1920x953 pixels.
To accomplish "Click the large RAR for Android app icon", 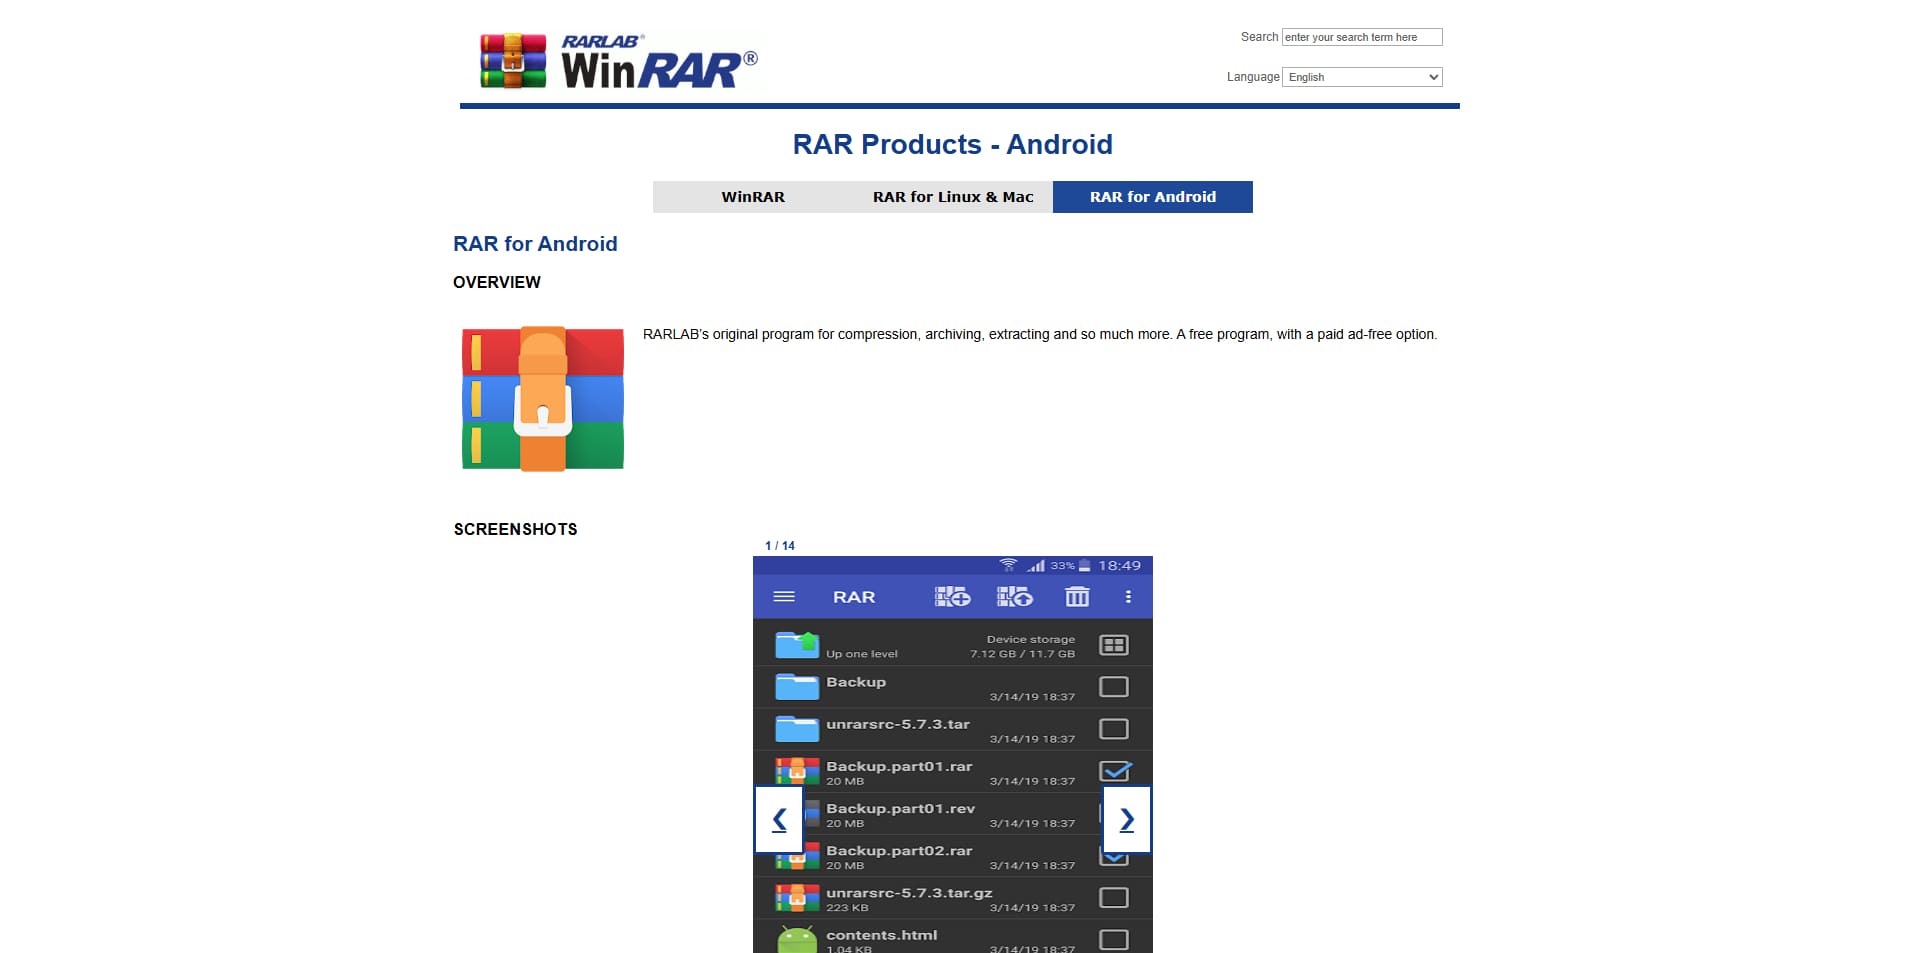I will pos(543,398).
